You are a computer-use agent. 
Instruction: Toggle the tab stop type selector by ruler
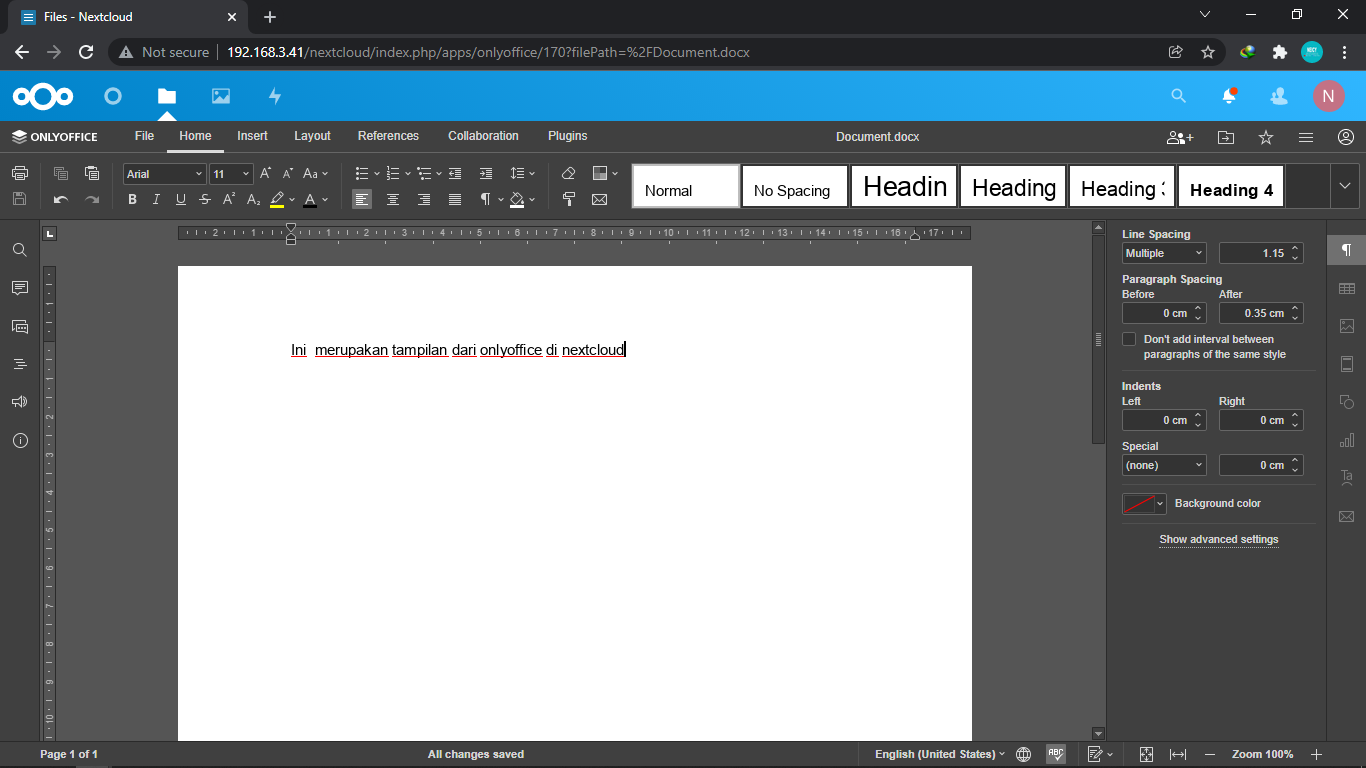tap(50, 233)
